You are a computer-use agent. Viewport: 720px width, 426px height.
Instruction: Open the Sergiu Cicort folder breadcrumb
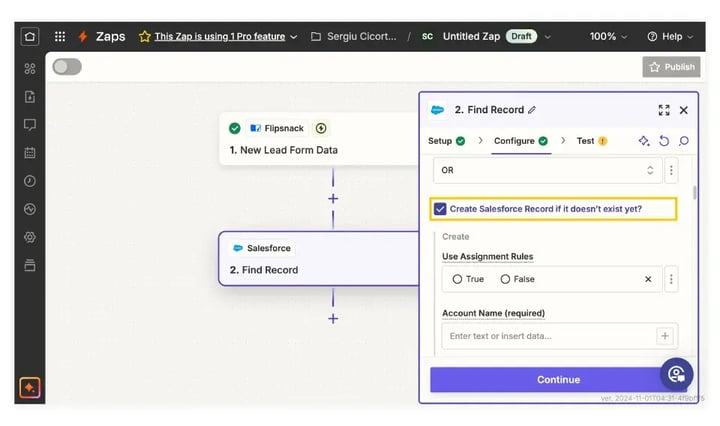coord(361,36)
